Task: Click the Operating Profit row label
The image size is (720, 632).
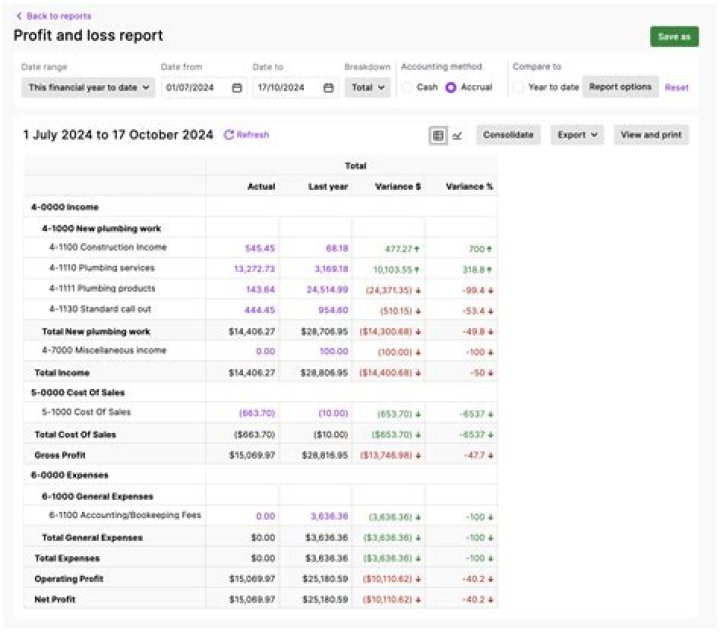Action: 69,579
